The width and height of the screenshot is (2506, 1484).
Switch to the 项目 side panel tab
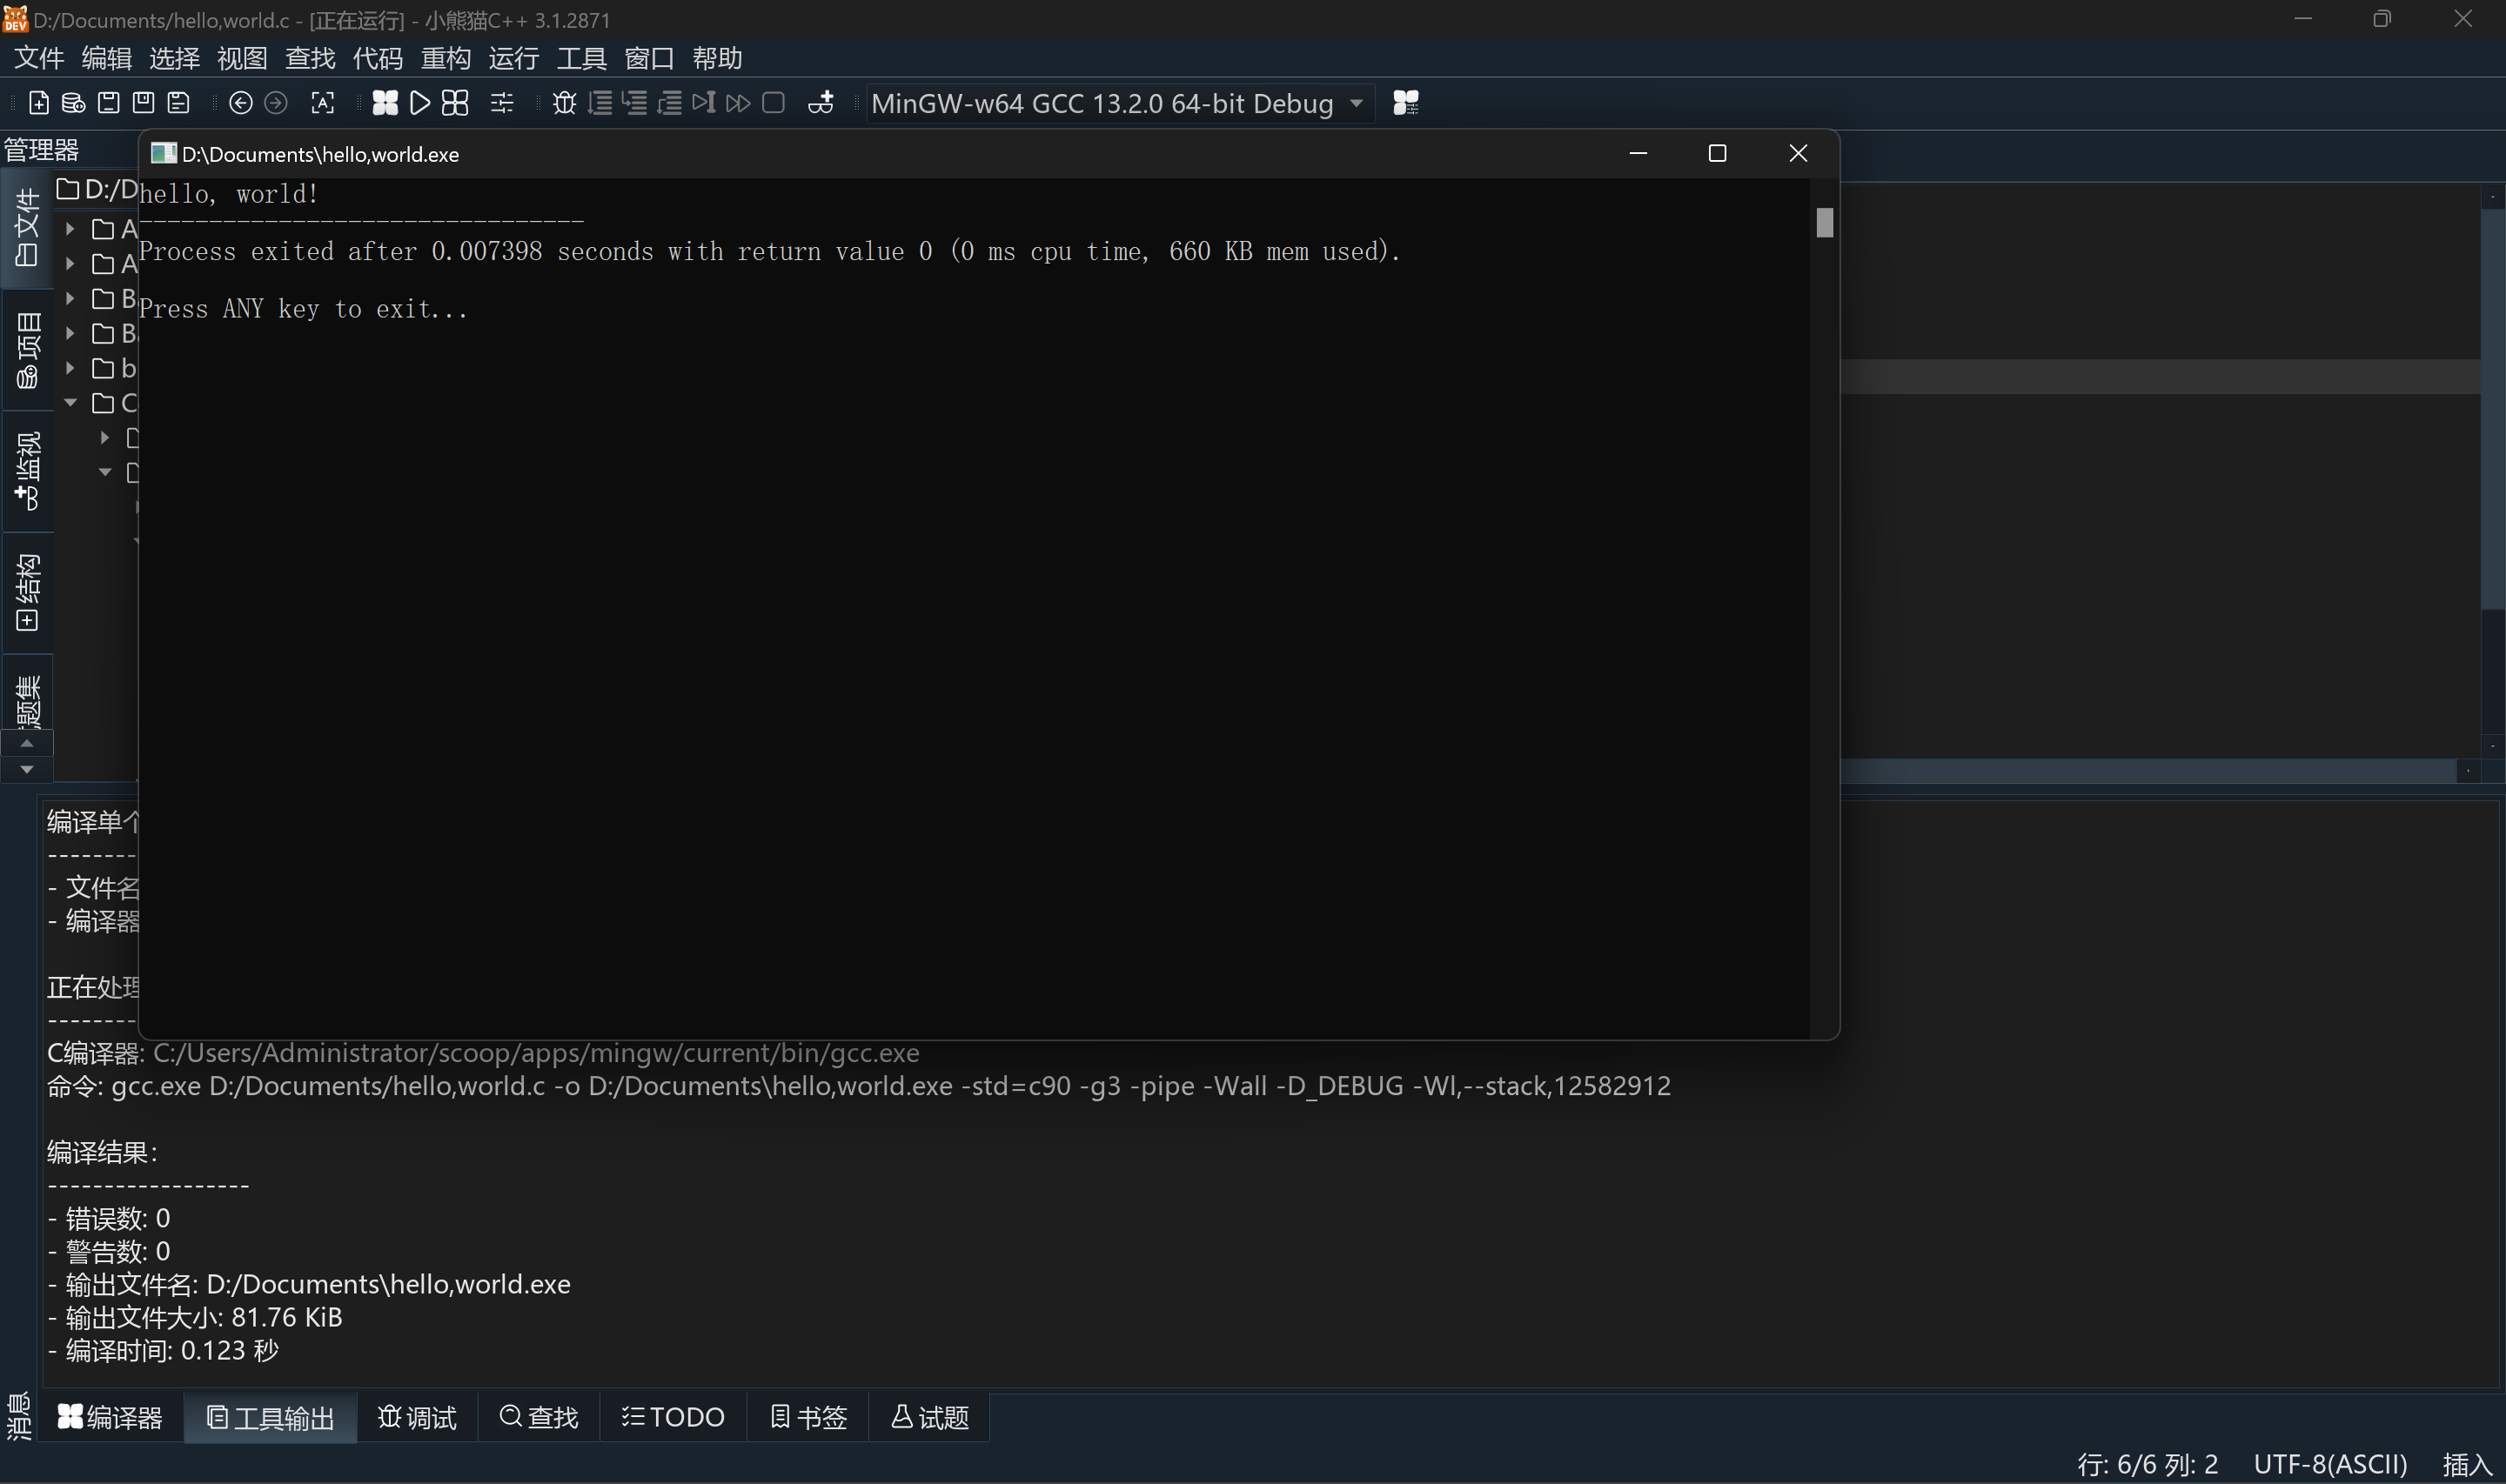click(x=27, y=350)
